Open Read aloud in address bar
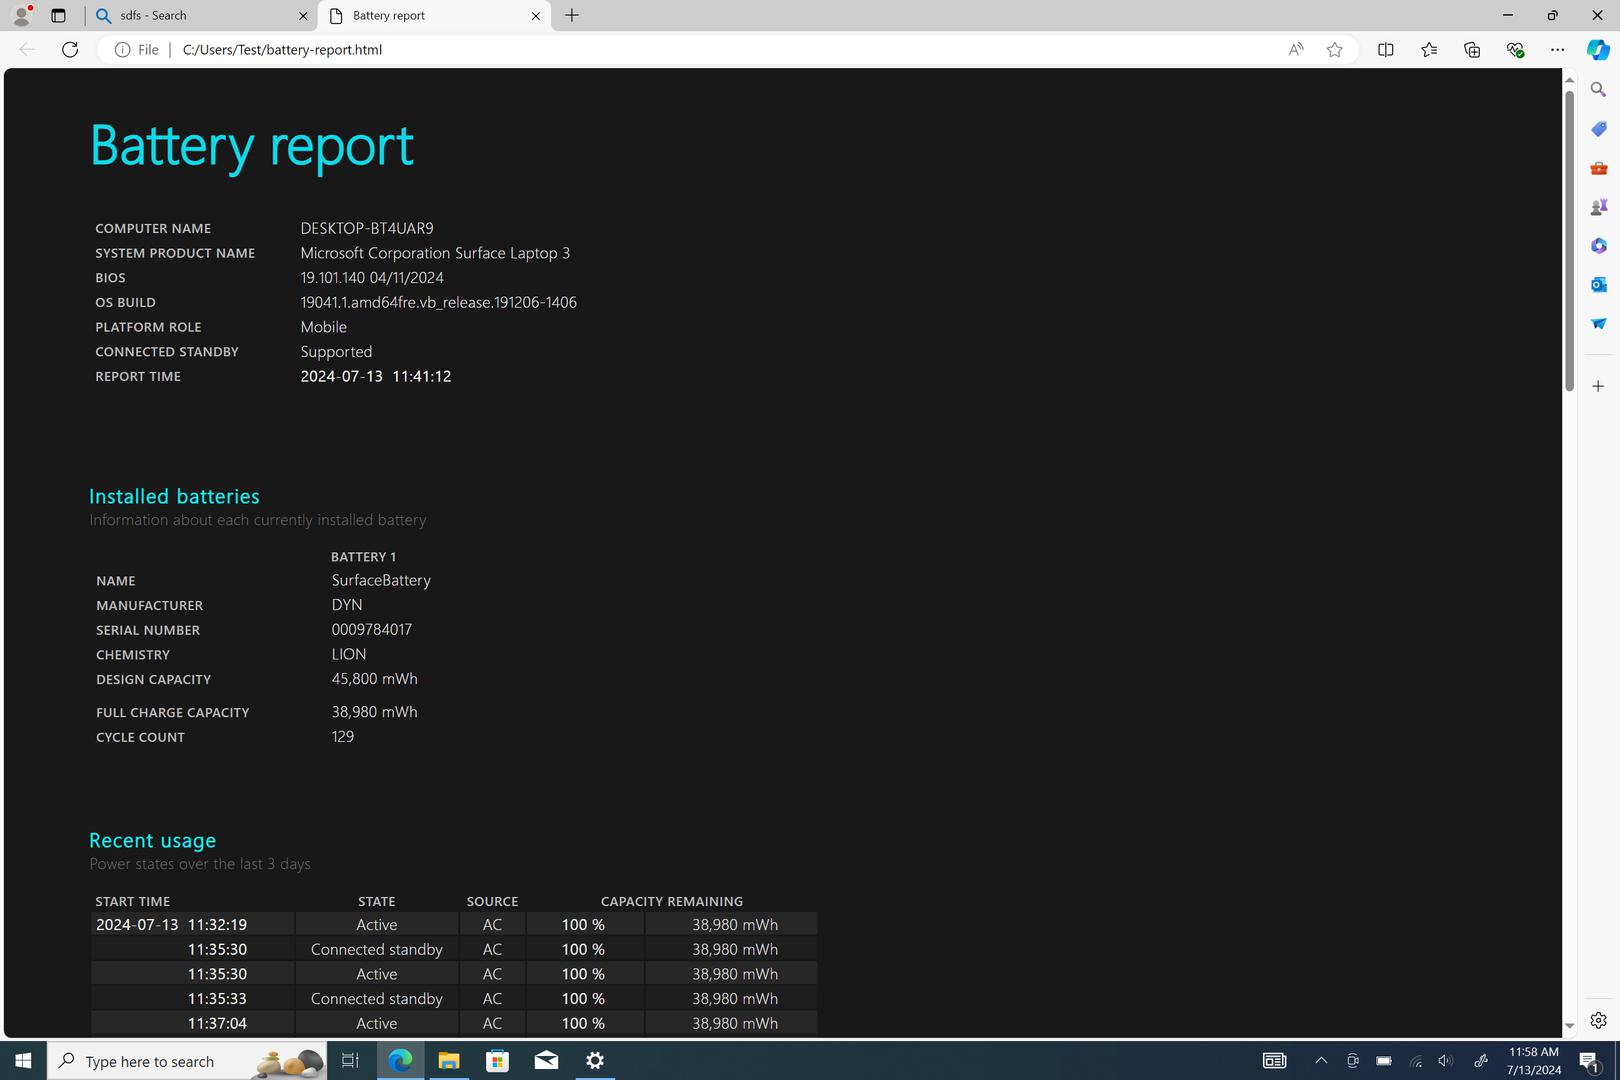Screen dimensions: 1620x1080 coord(1295,50)
